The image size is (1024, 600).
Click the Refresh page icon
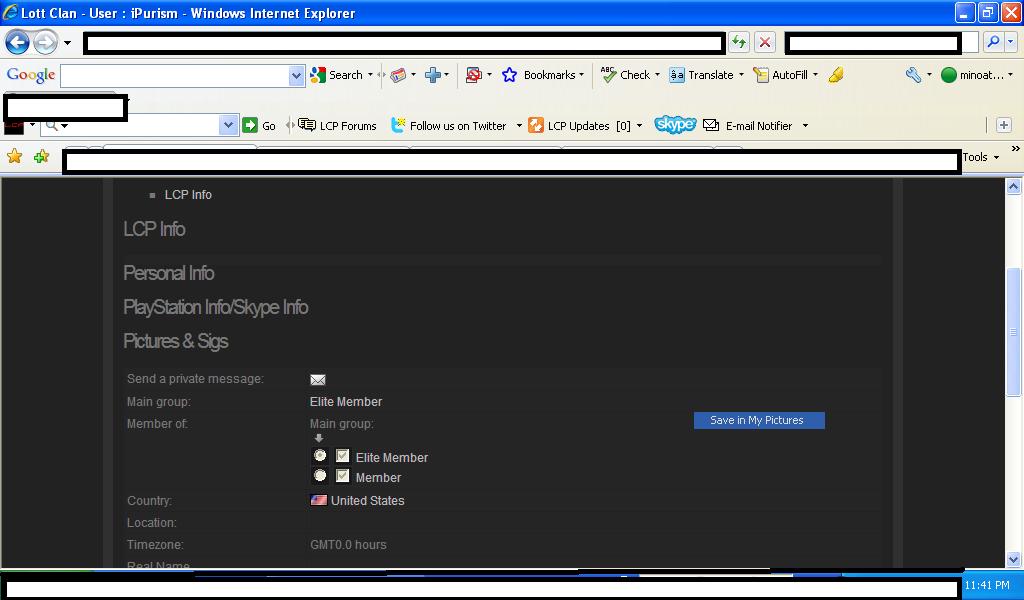point(739,42)
